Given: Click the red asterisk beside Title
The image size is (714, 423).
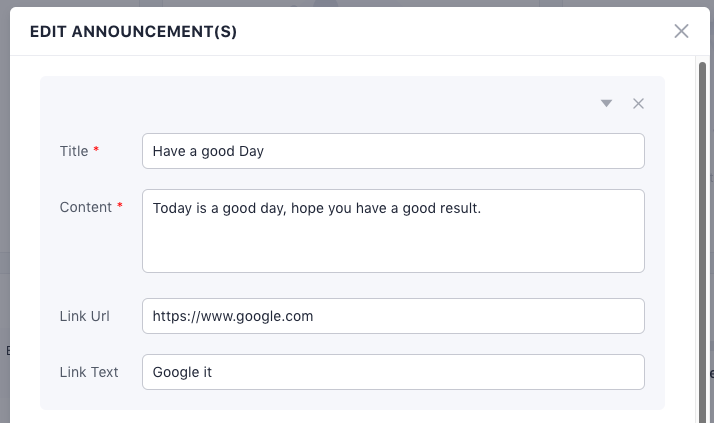Looking at the screenshot, I should pyautogui.click(x=97, y=151).
